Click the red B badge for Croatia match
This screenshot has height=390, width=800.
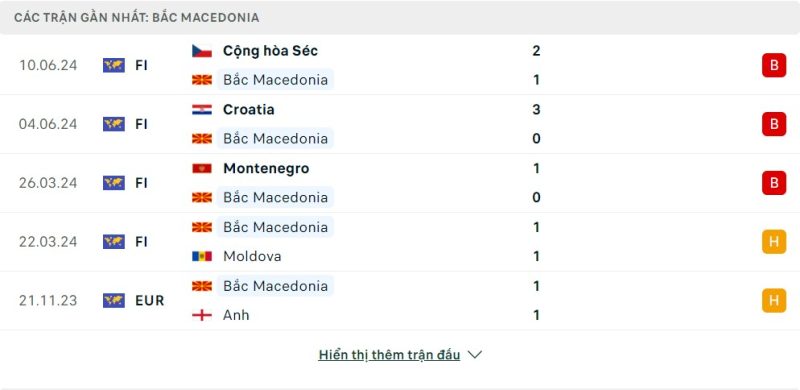[774, 124]
